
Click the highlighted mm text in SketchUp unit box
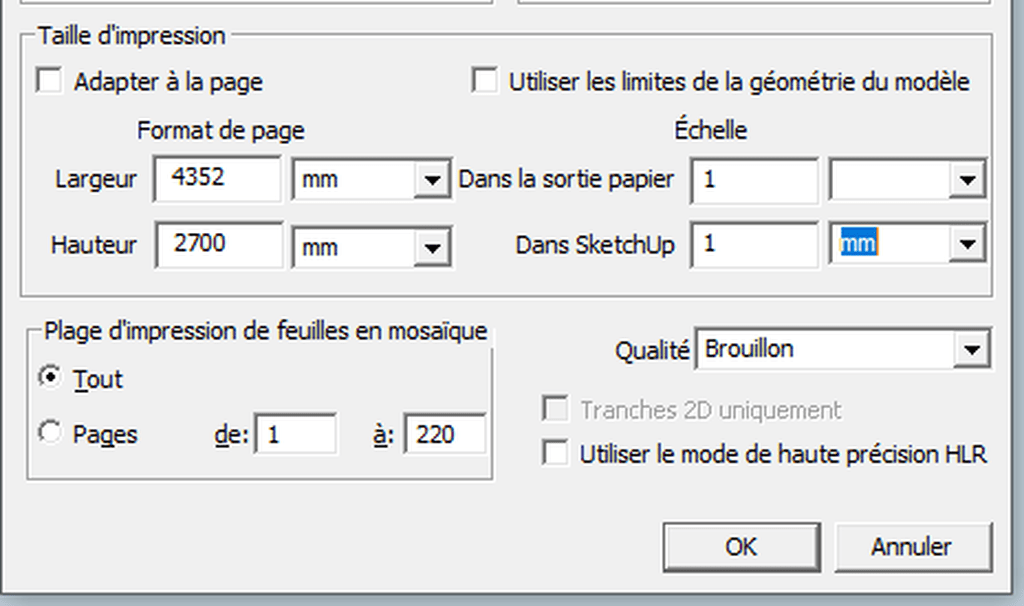[x=858, y=243]
